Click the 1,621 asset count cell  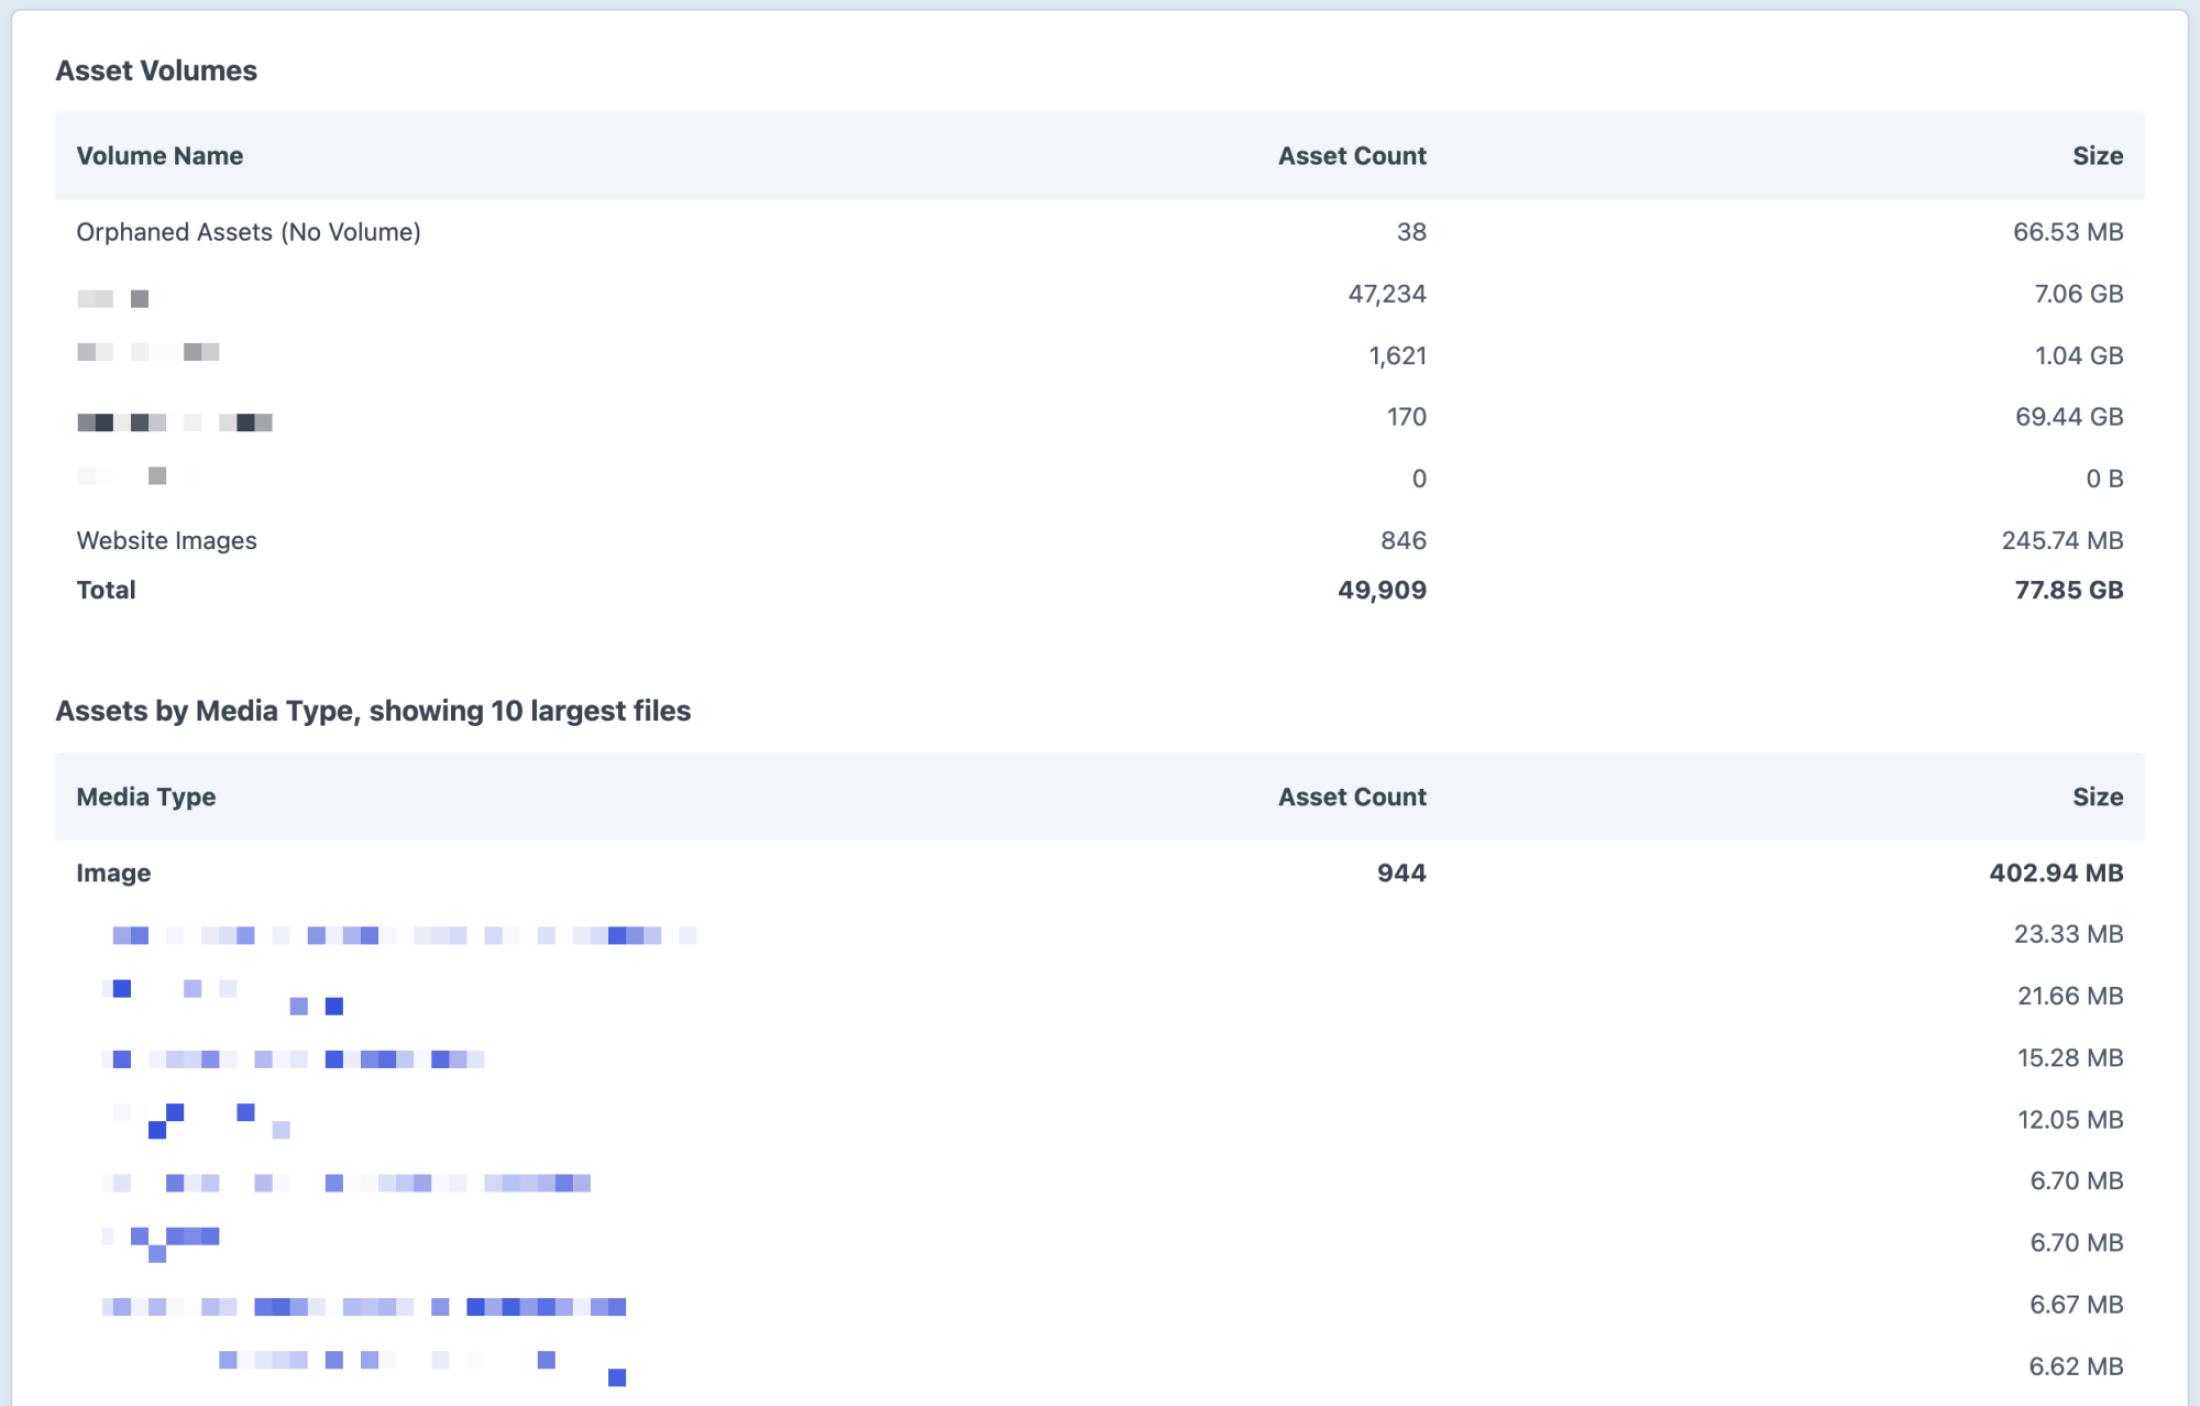click(x=1398, y=355)
